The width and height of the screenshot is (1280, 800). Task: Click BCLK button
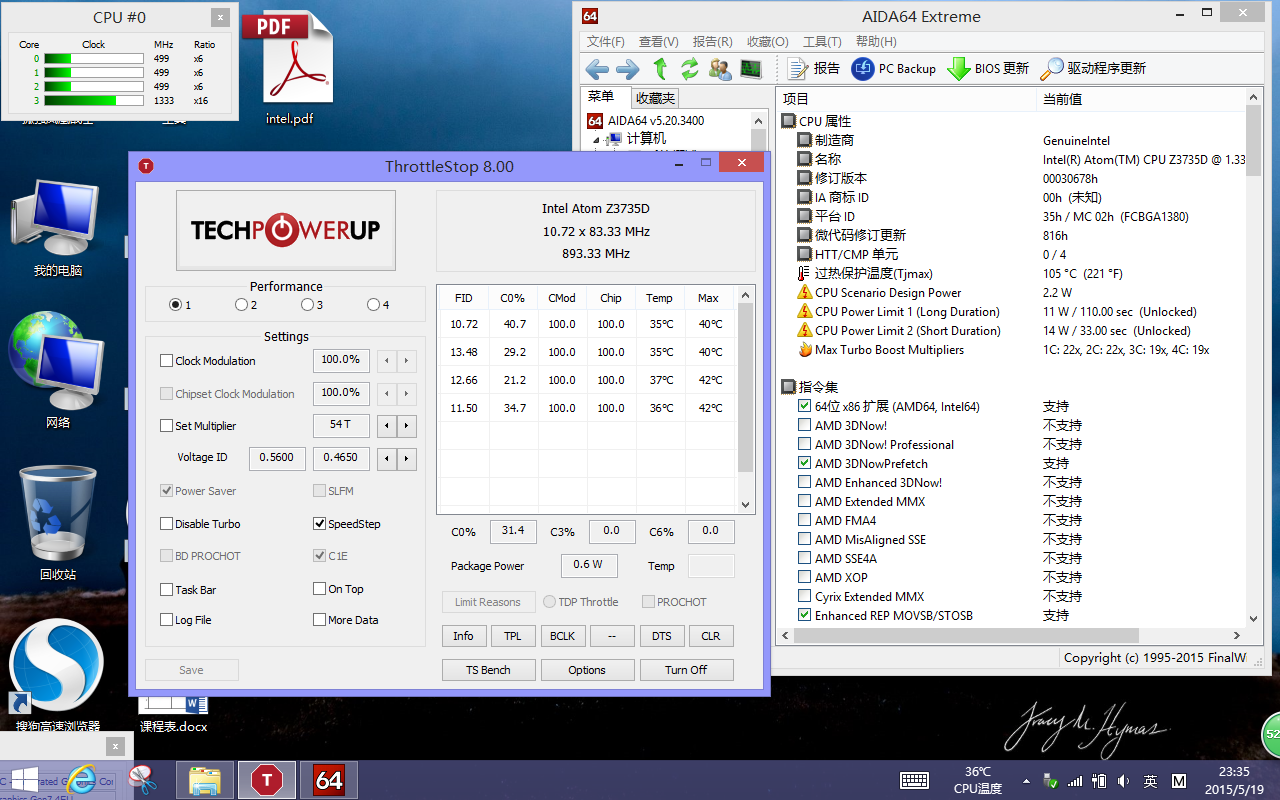(x=563, y=636)
